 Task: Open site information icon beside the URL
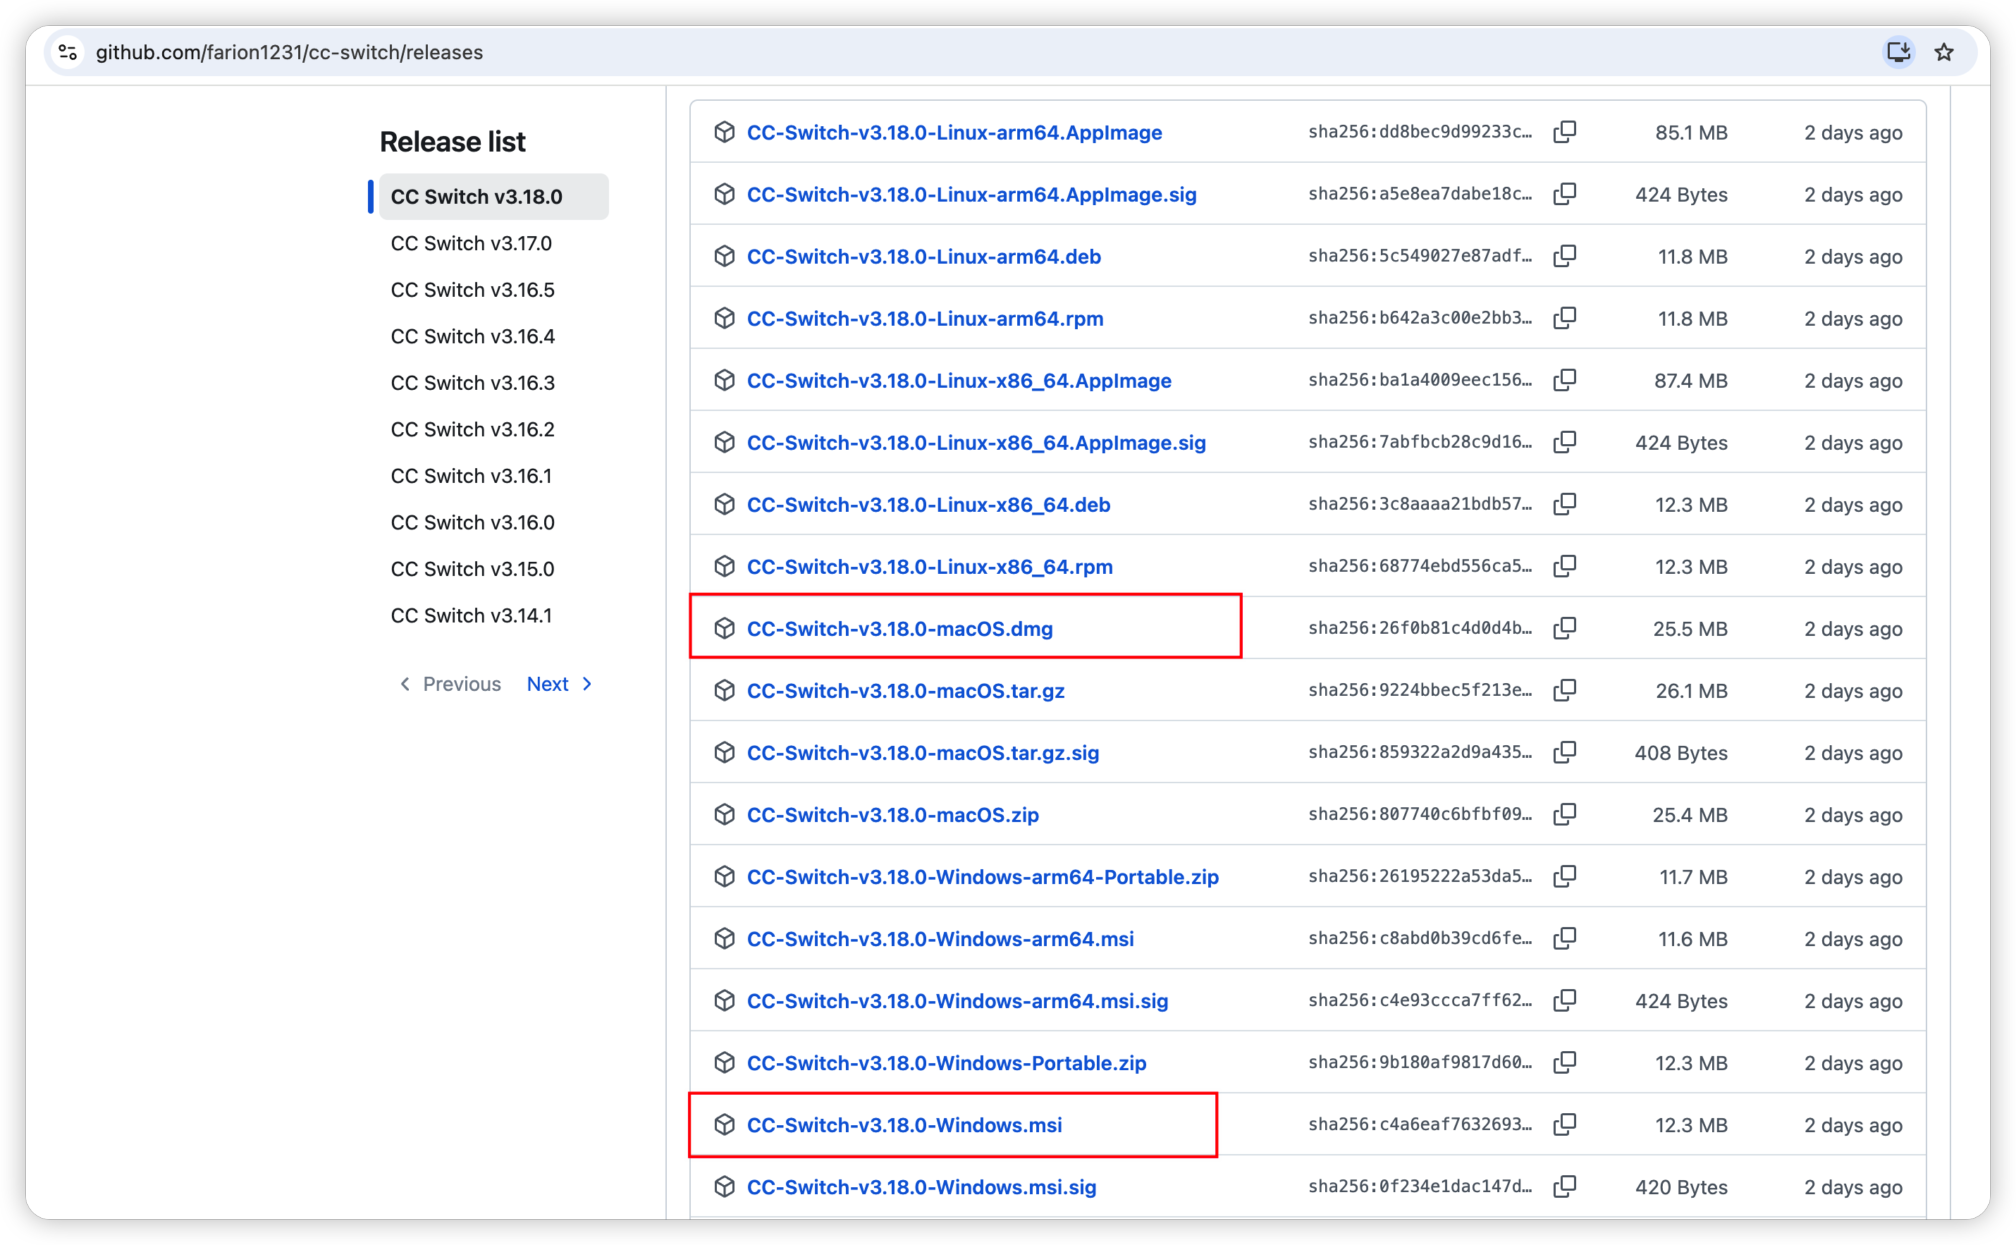68,52
